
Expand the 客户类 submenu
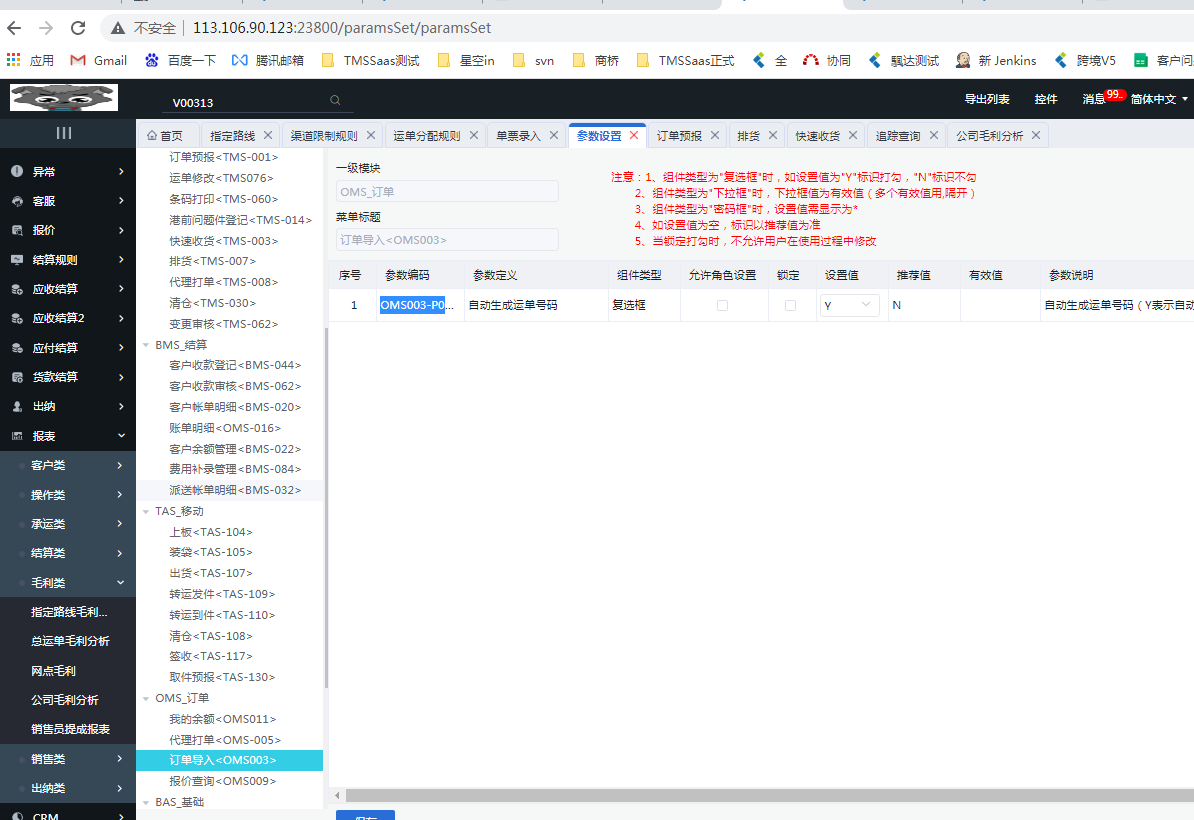pos(68,465)
